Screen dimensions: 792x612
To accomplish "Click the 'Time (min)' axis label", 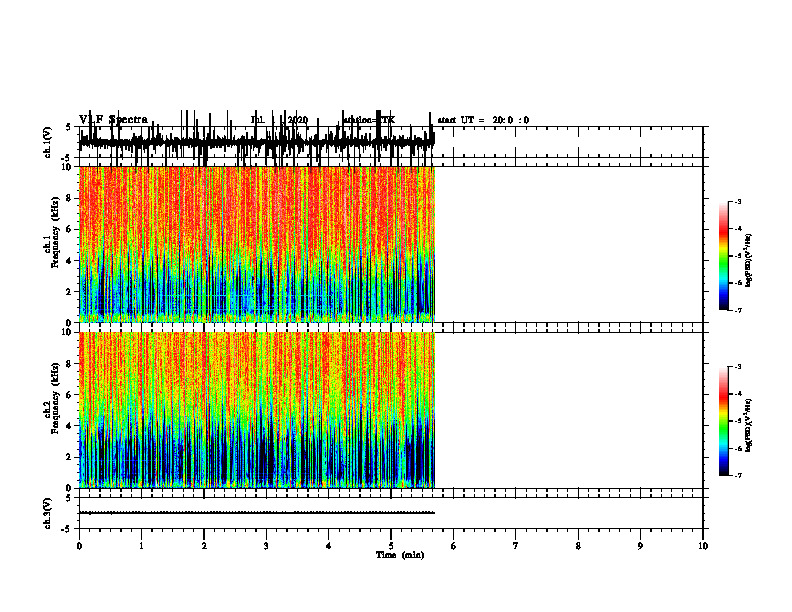I will [x=400, y=555].
